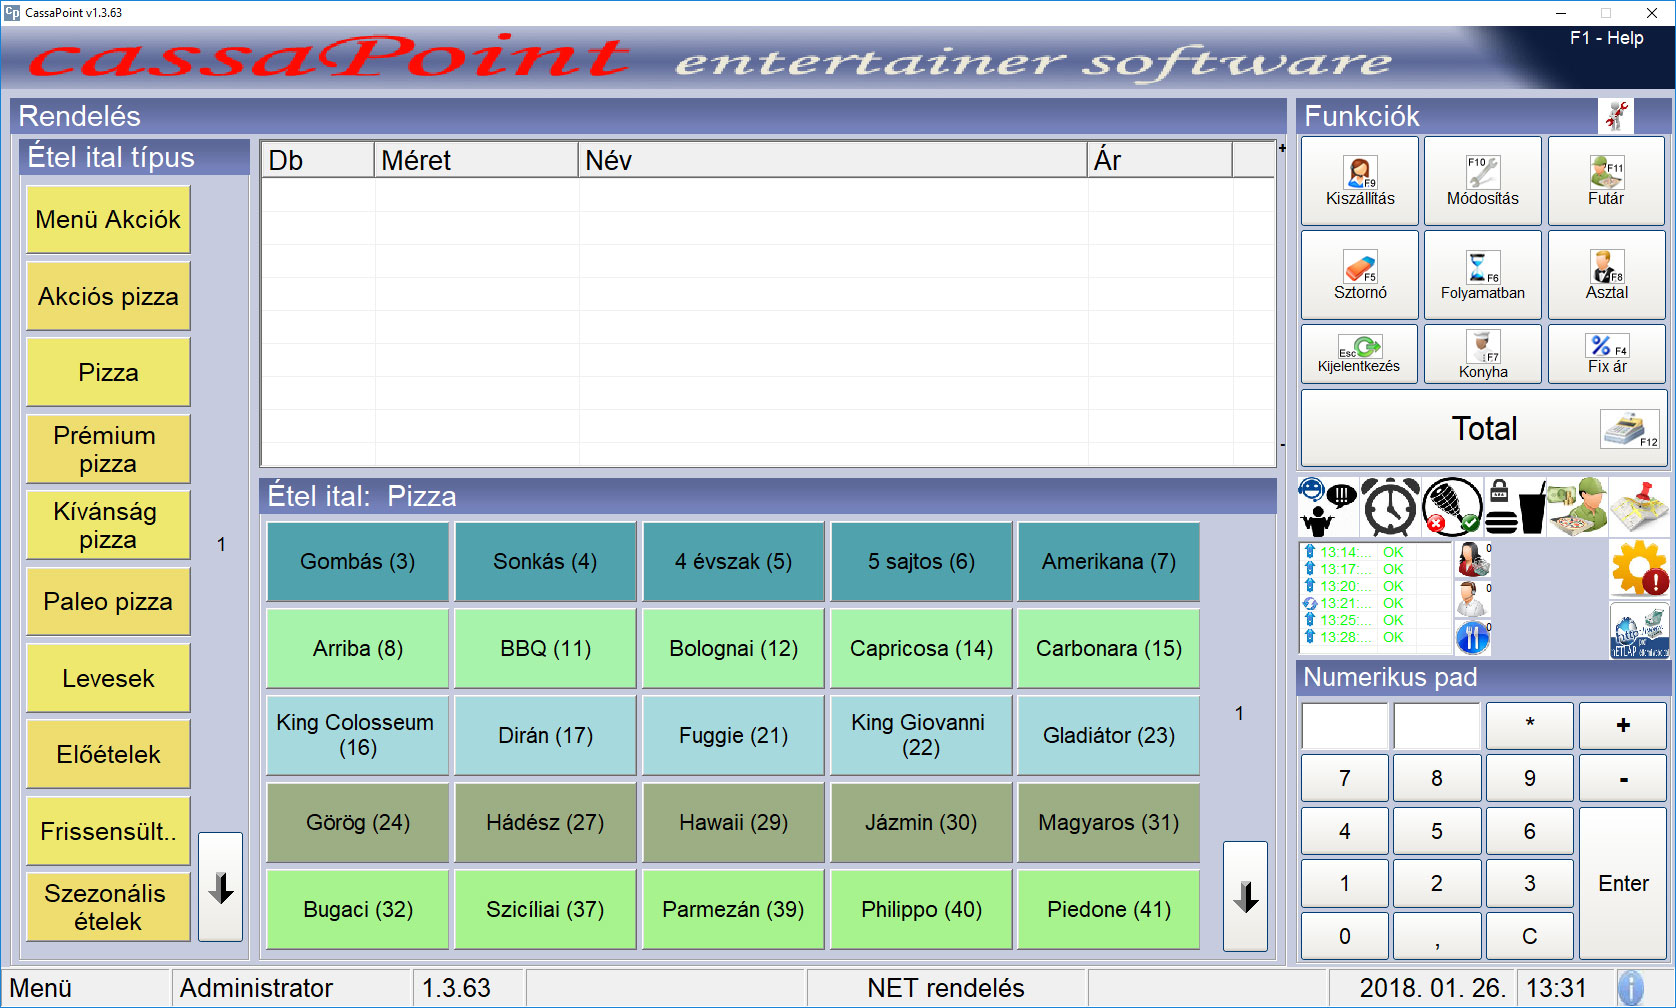Click the numeric pad comma key
The image size is (1676, 1008).
coord(1437,936)
